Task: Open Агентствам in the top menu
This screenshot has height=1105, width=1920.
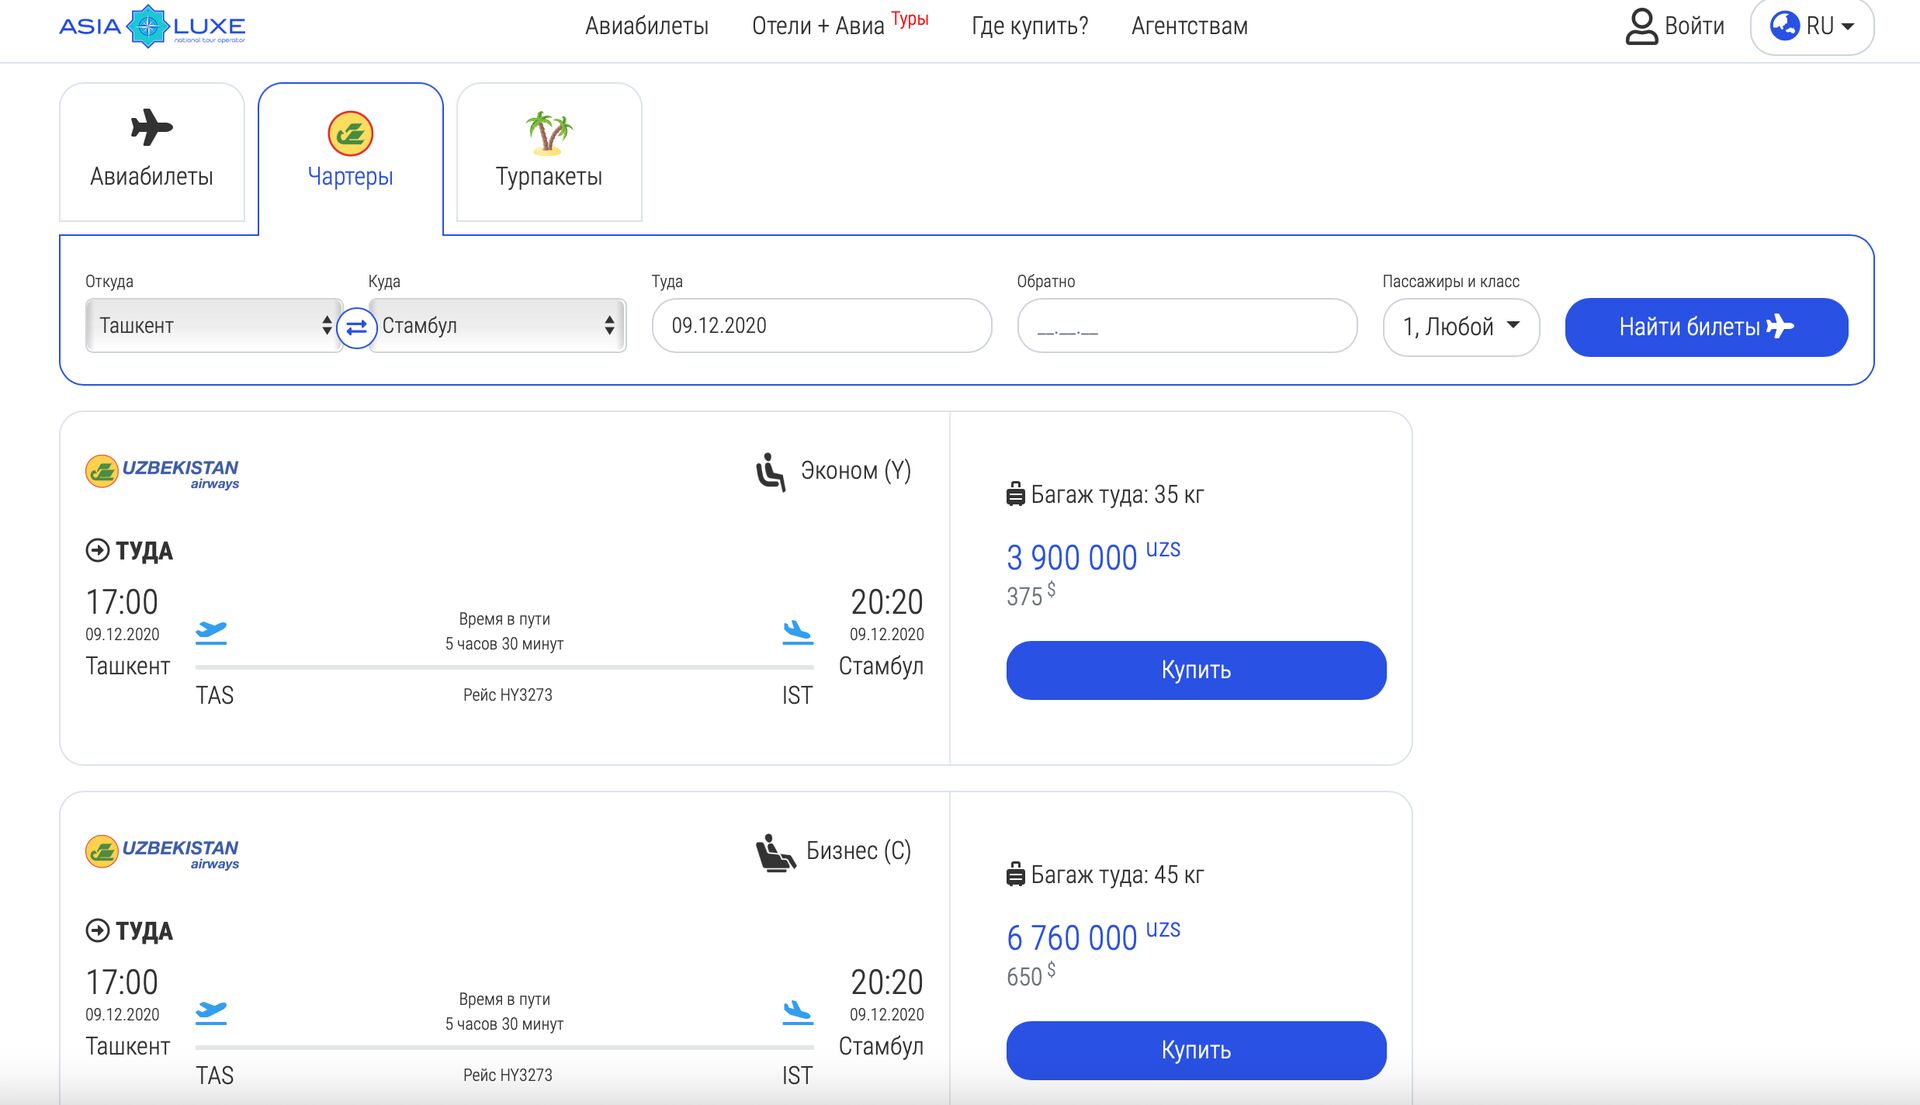Action: (x=1189, y=27)
